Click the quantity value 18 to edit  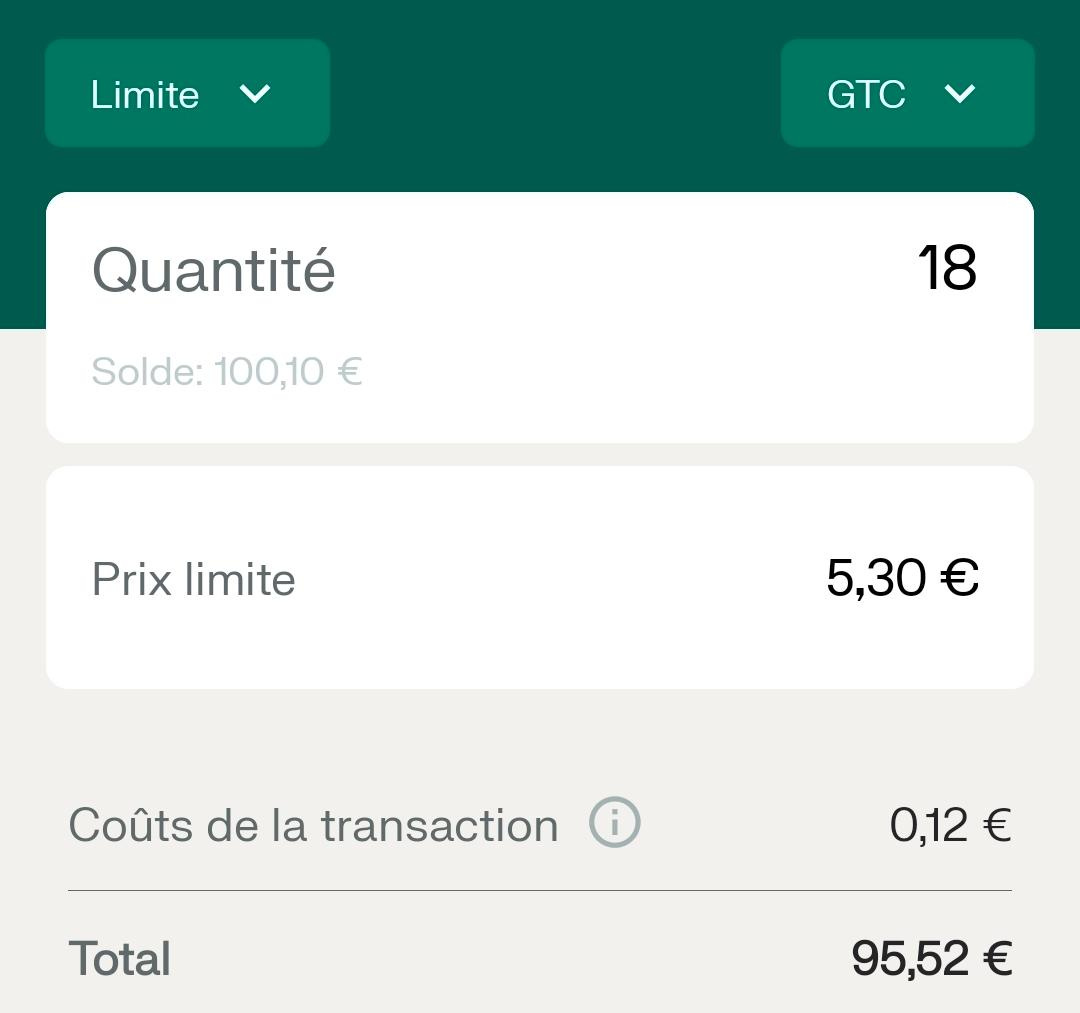tap(946, 267)
